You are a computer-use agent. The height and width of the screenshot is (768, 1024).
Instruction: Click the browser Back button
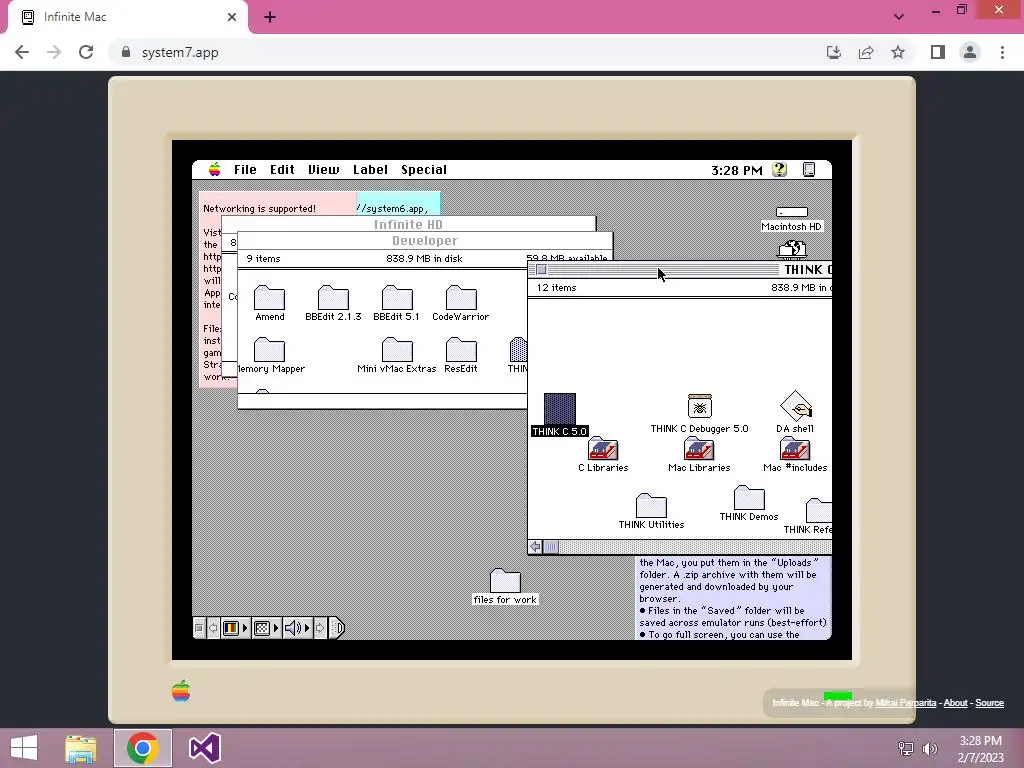[22, 52]
